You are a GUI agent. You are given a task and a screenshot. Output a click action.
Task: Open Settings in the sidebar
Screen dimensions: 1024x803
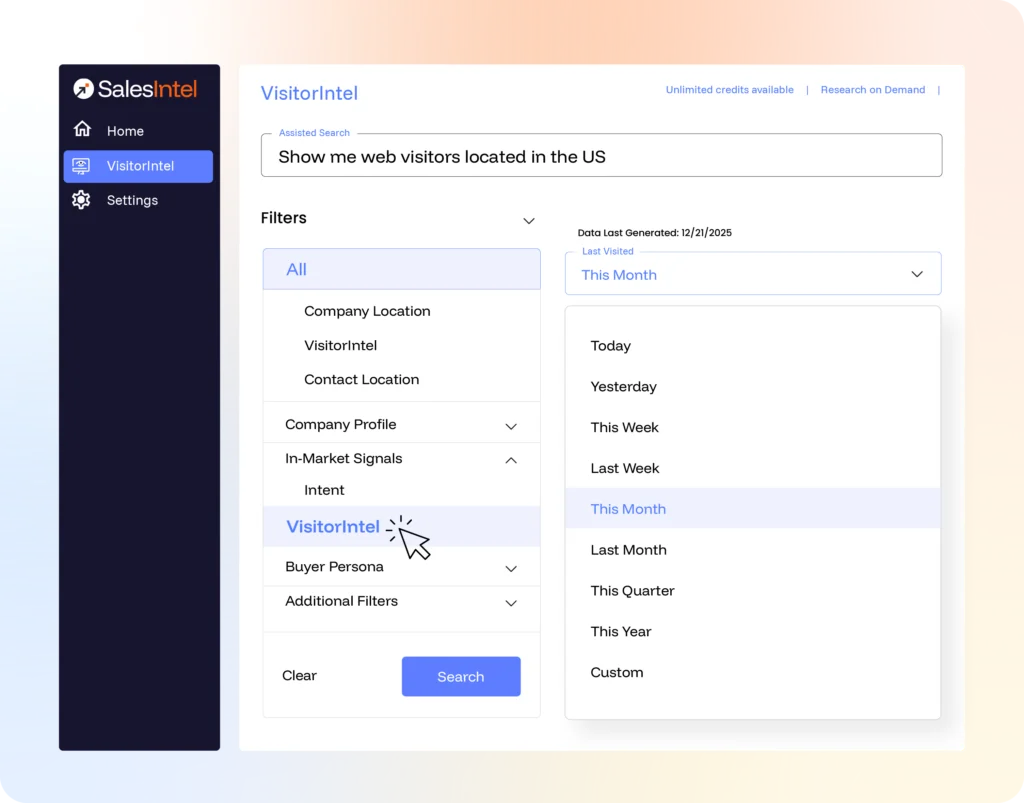pos(132,200)
